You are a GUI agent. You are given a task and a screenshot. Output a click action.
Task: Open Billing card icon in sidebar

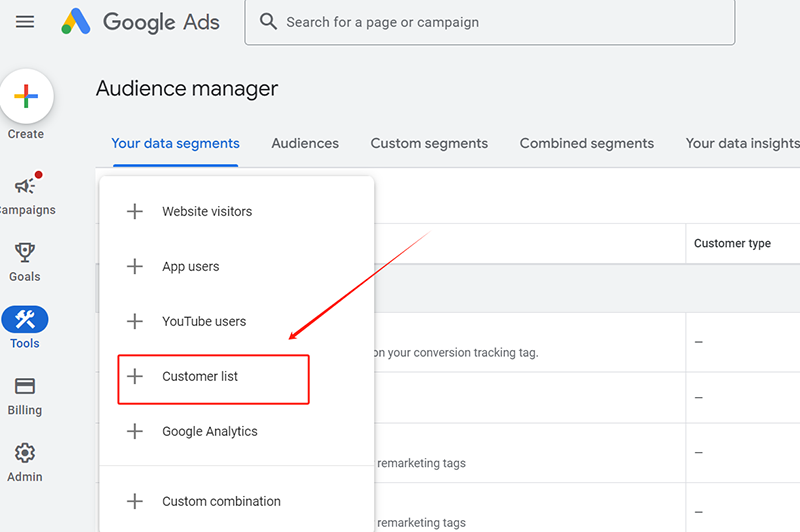[x=25, y=387]
